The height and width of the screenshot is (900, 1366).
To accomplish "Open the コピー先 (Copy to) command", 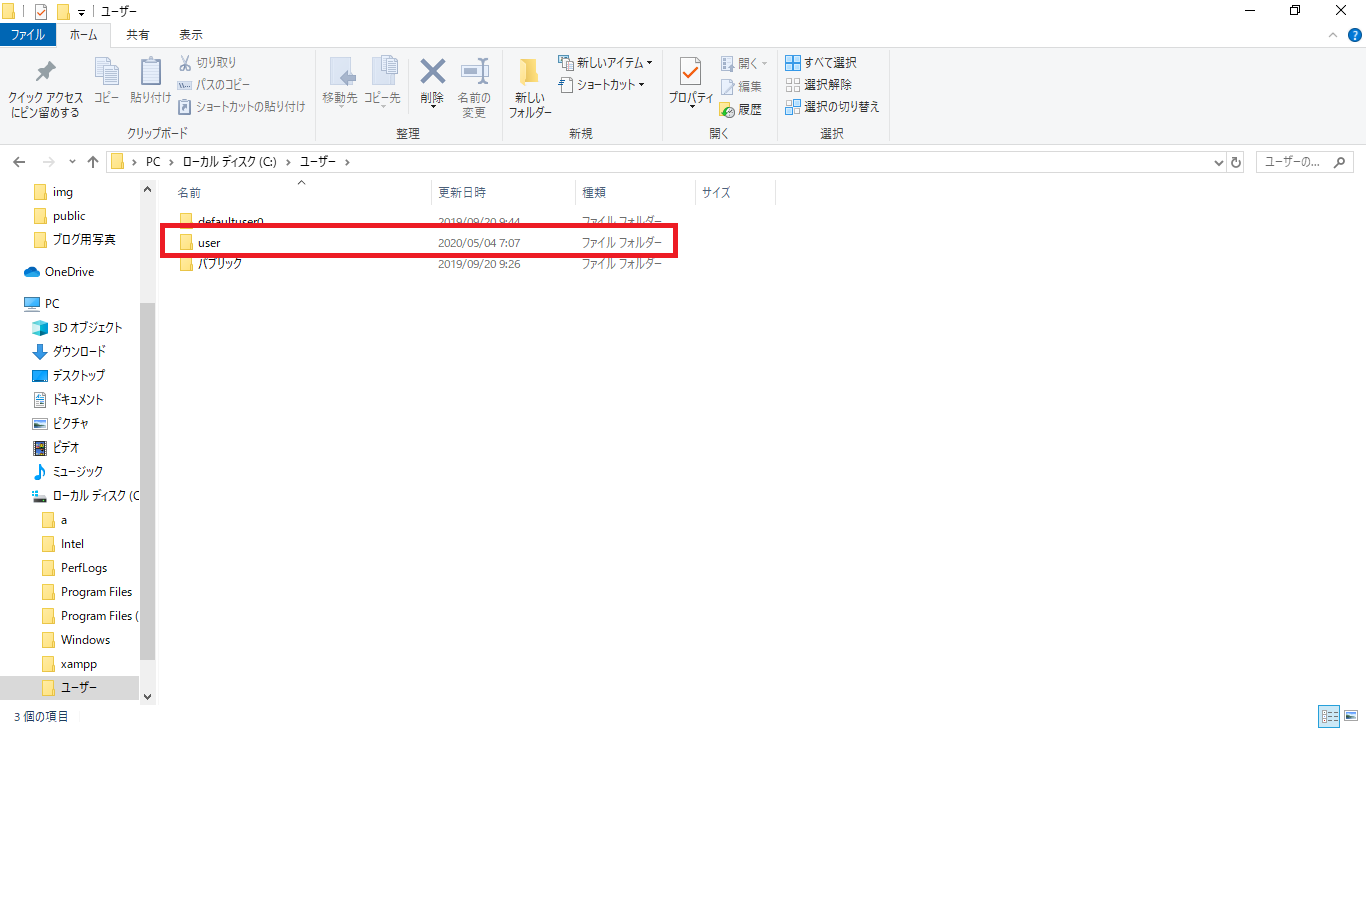I will coord(382,80).
